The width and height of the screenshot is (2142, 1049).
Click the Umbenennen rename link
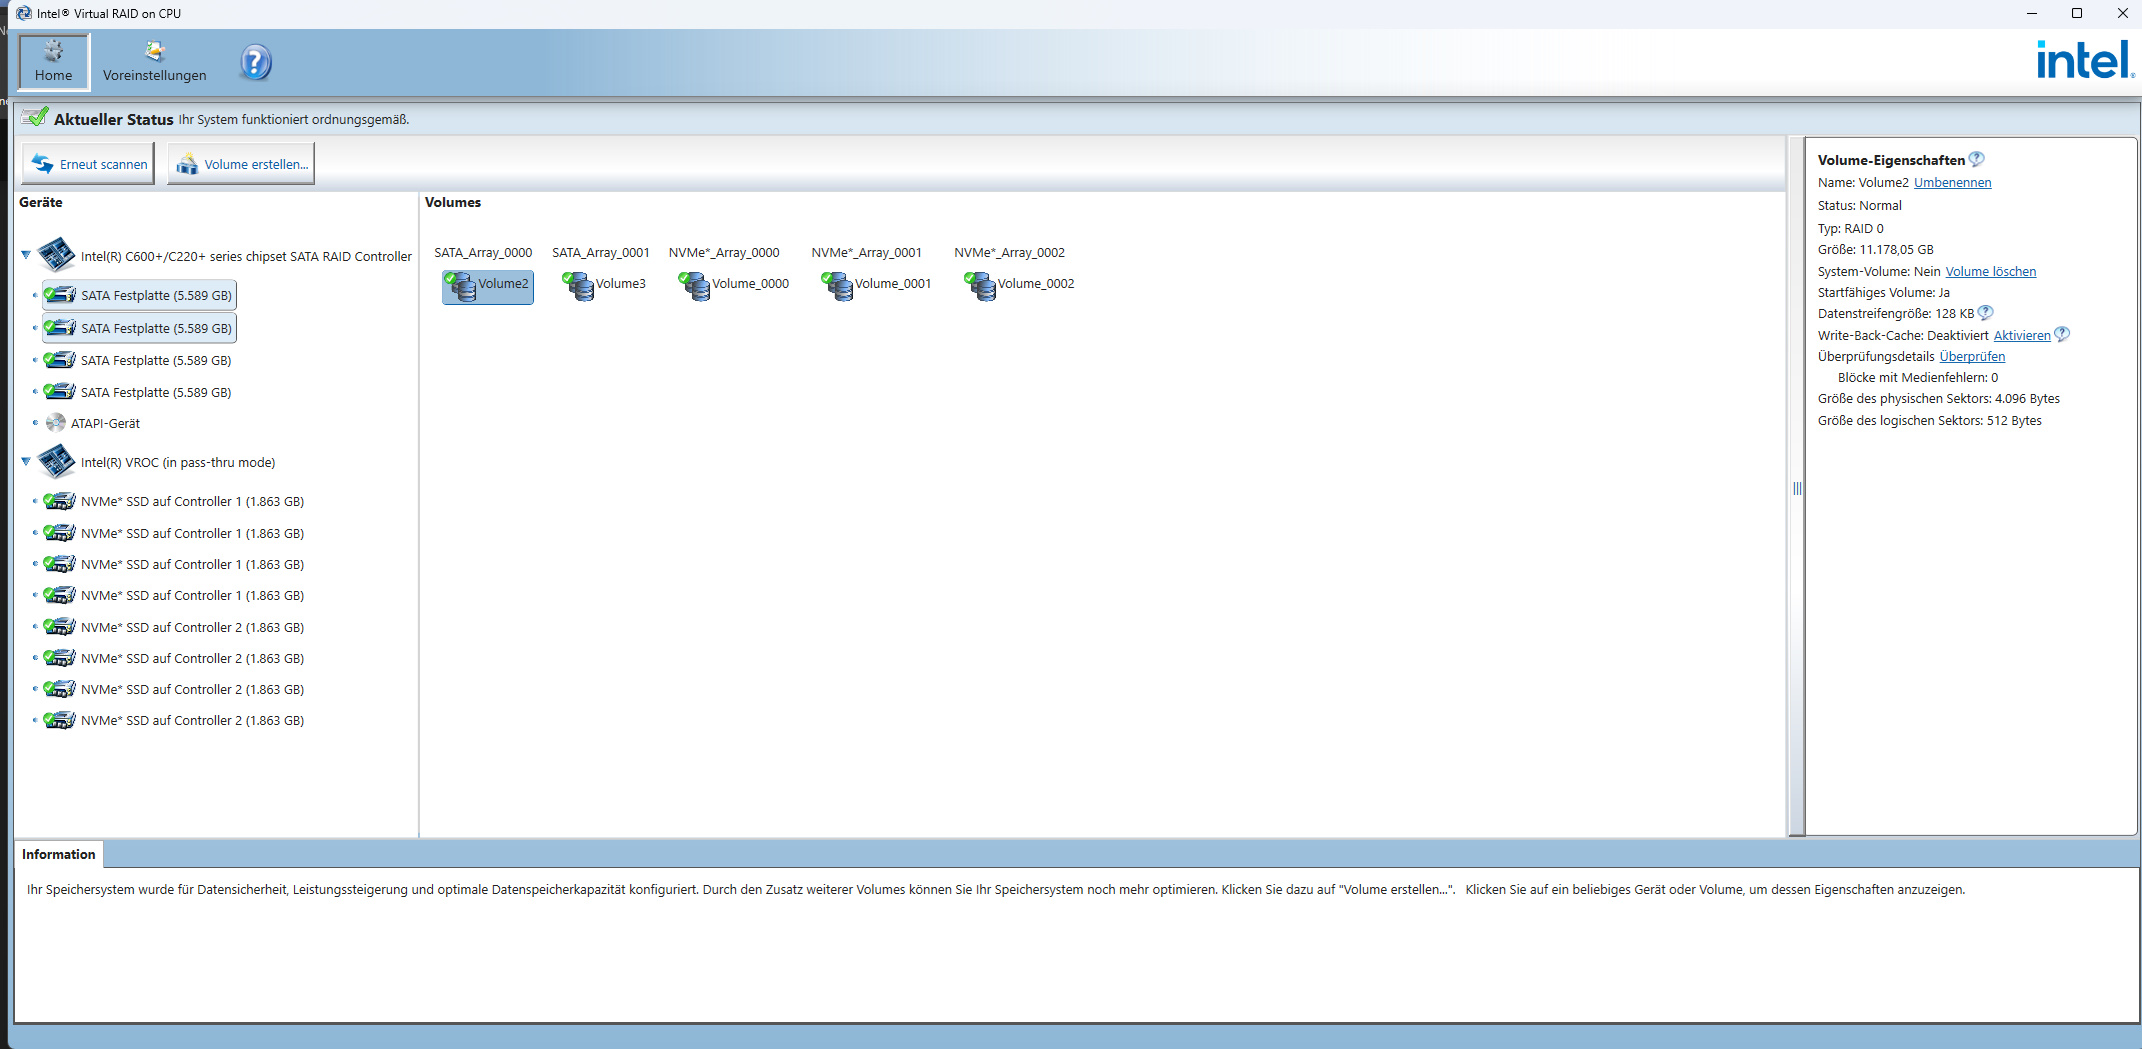click(x=1952, y=183)
